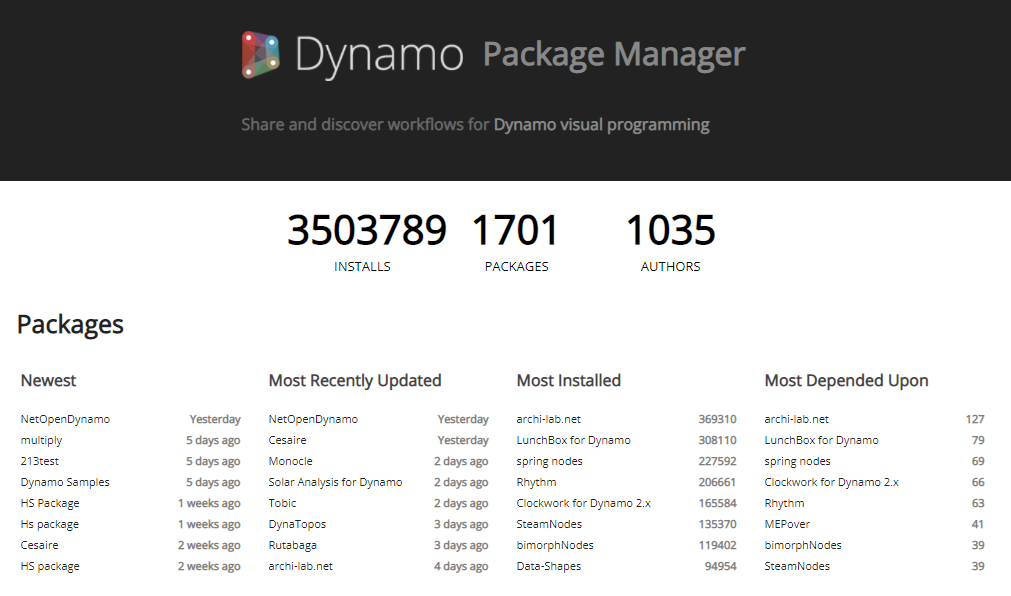Open the Rutabaga package
Viewport: 1011px width, 596px height.
pos(293,545)
